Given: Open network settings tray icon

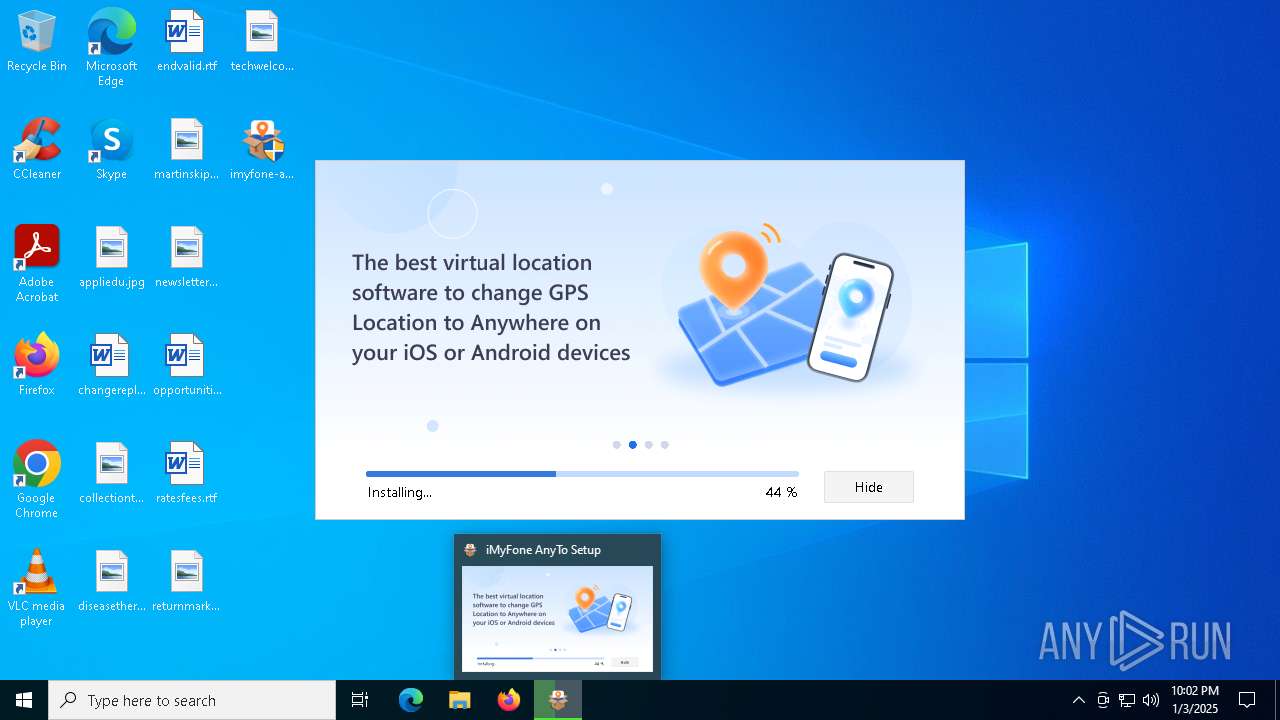Looking at the screenshot, I should [1127, 700].
